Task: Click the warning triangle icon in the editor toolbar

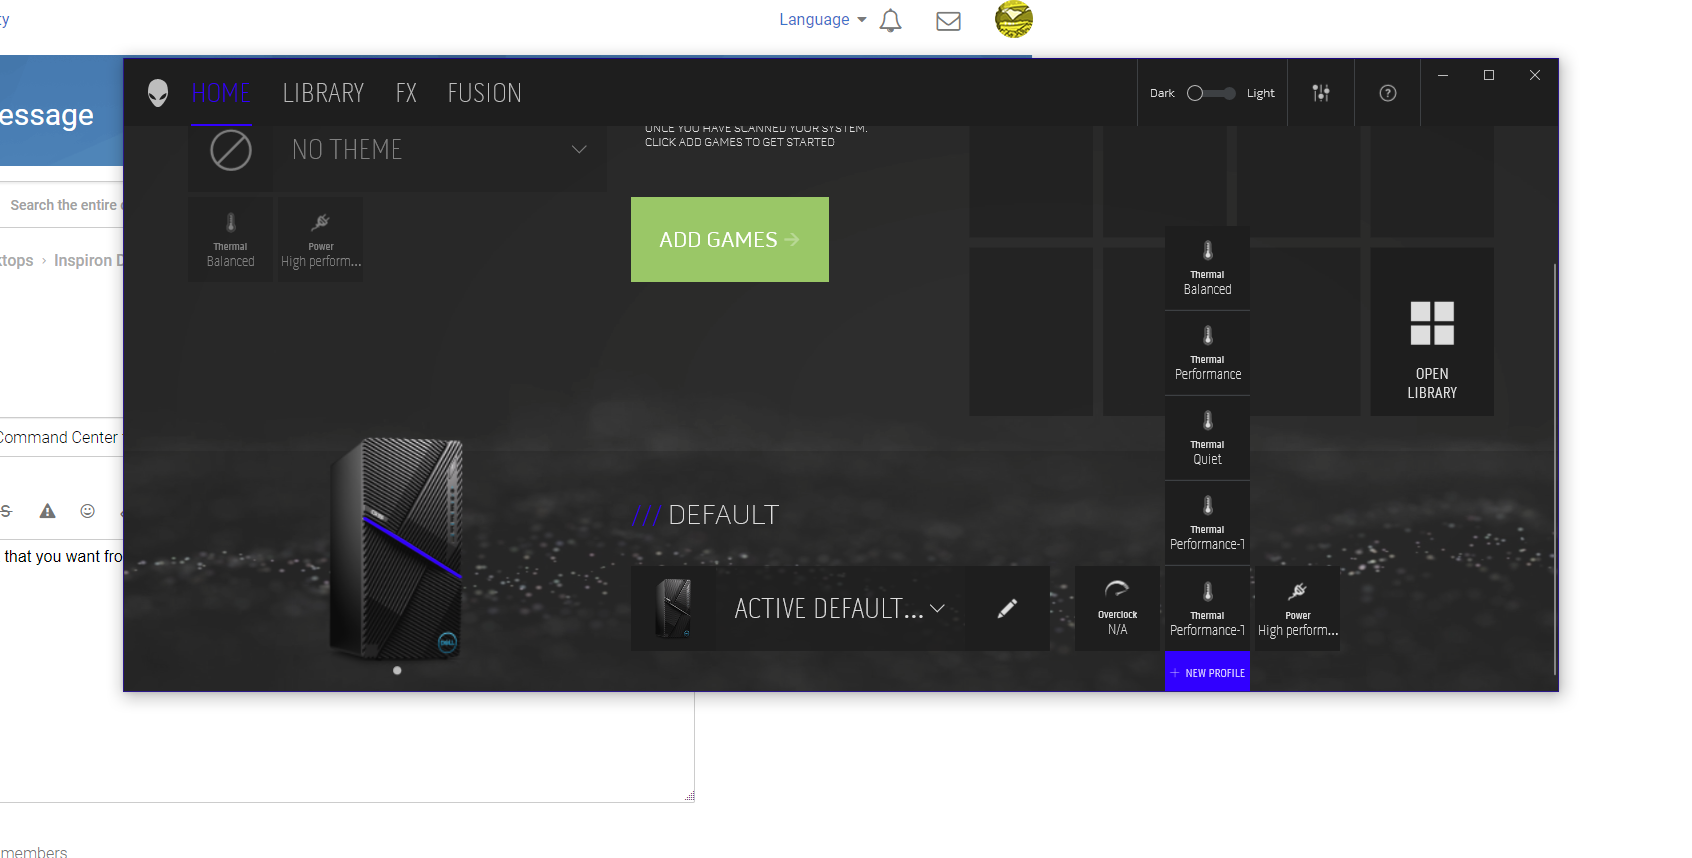Action: (x=47, y=511)
